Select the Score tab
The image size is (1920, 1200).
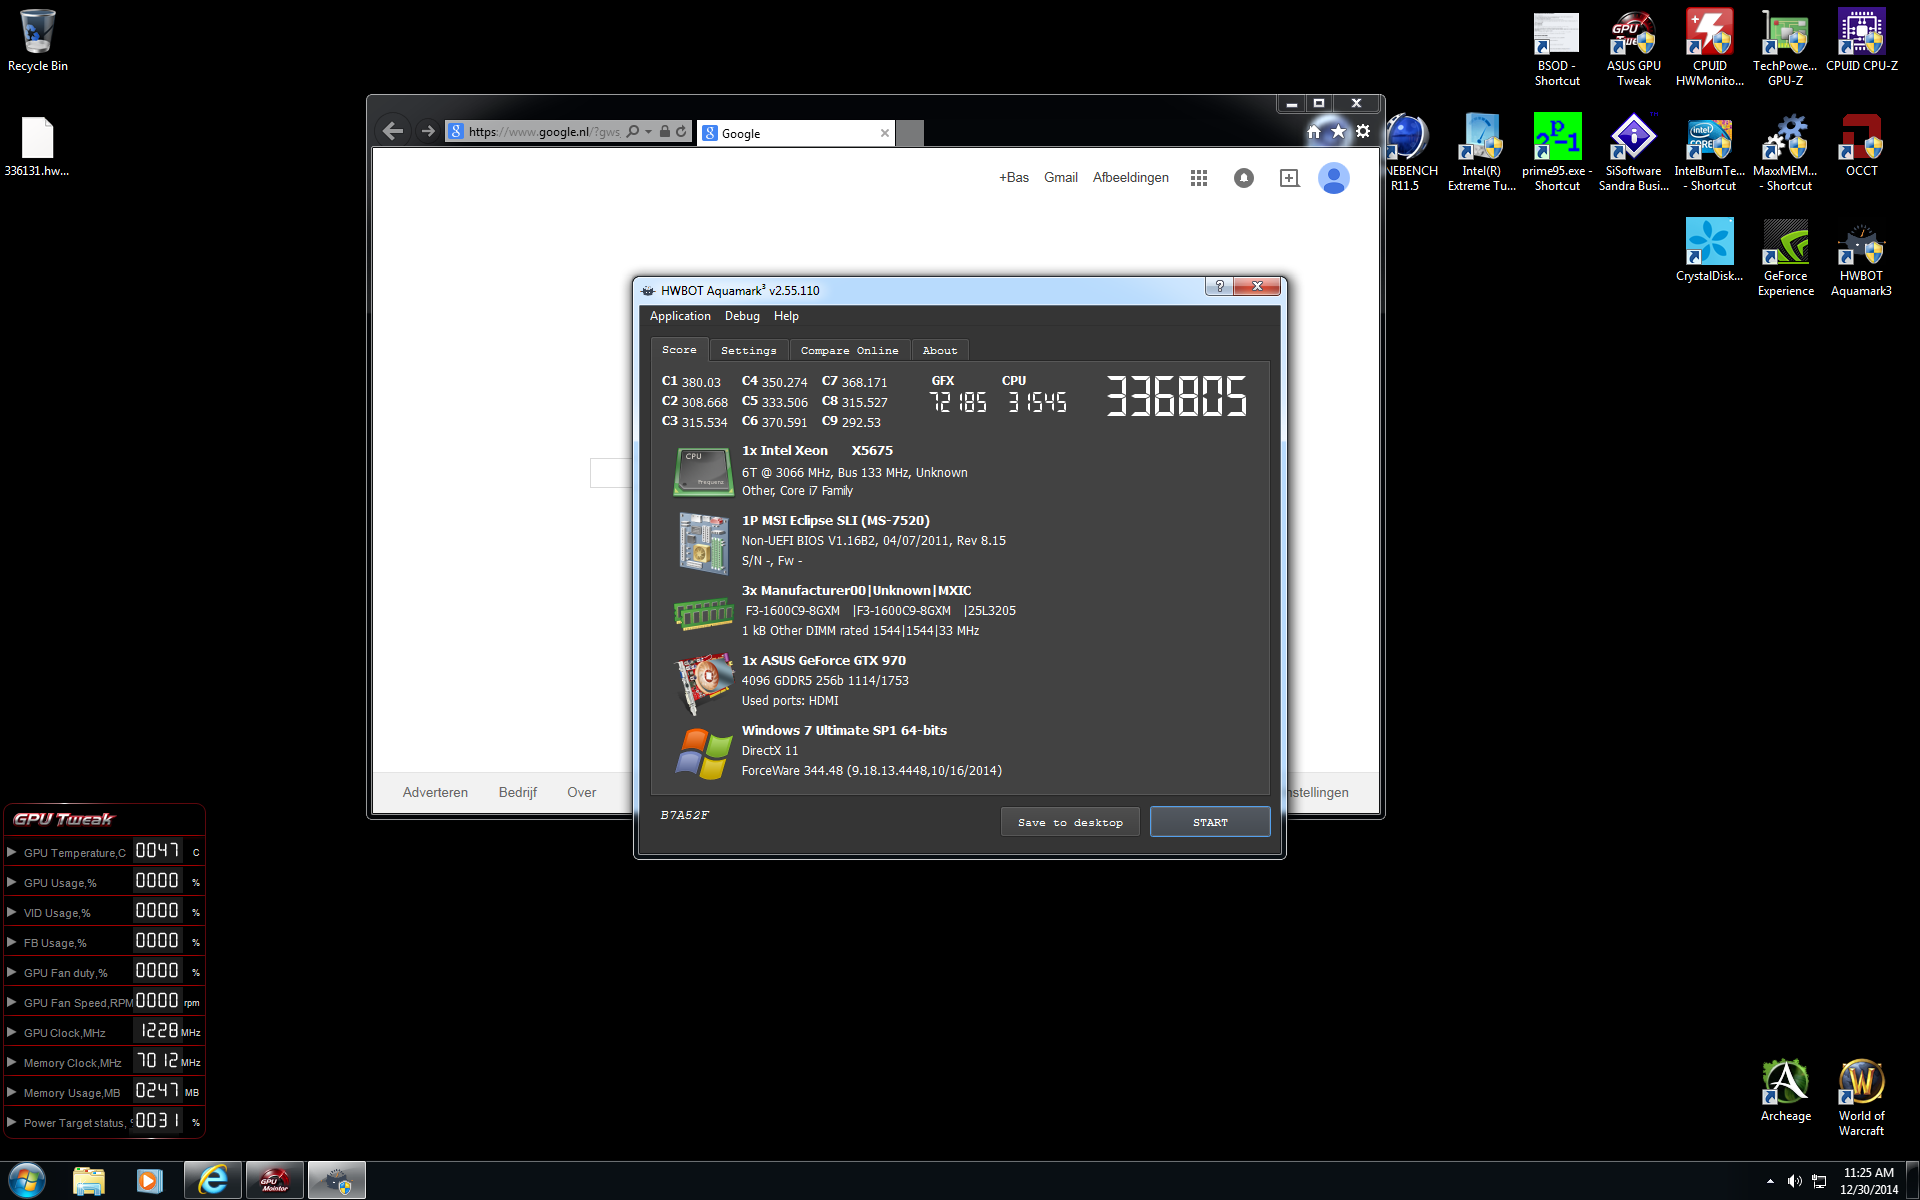(679, 350)
